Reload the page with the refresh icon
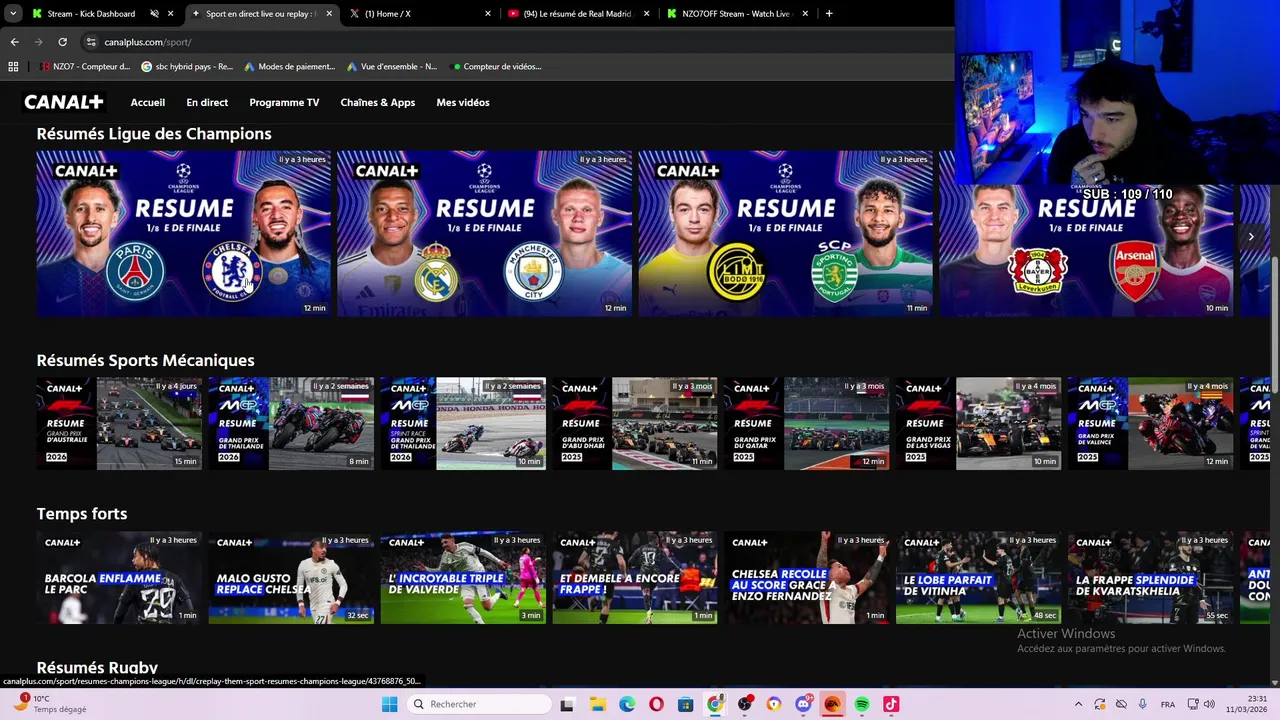 coord(62,42)
